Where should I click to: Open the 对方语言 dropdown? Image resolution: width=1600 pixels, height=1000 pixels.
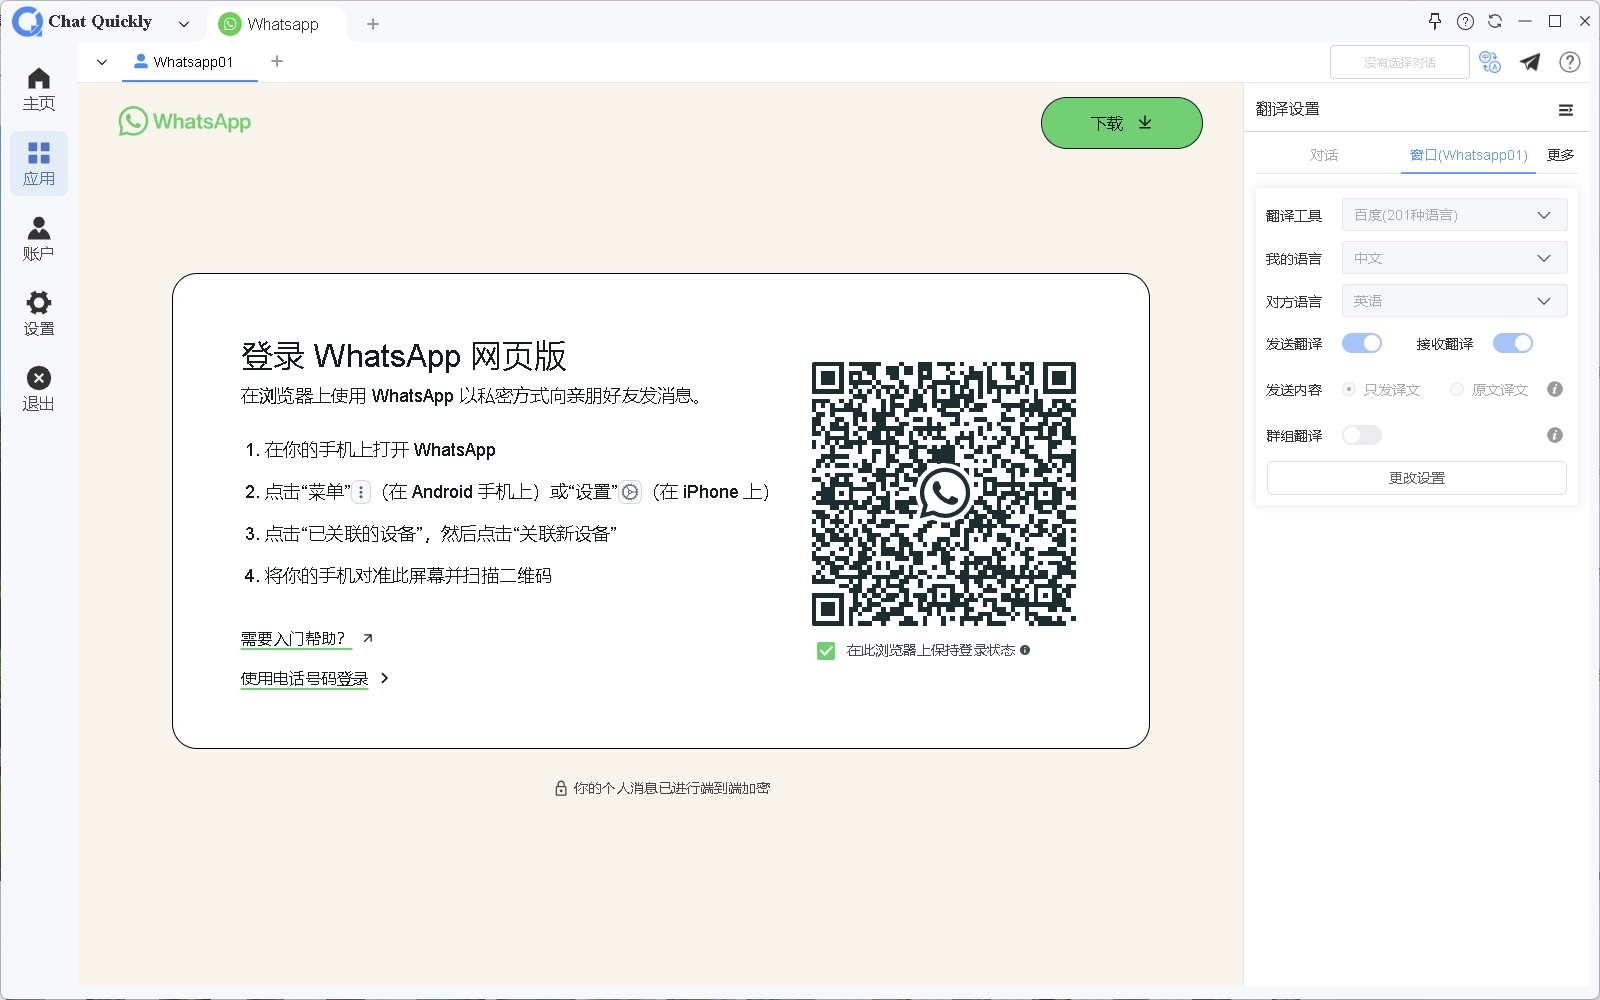coord(1454,301)
